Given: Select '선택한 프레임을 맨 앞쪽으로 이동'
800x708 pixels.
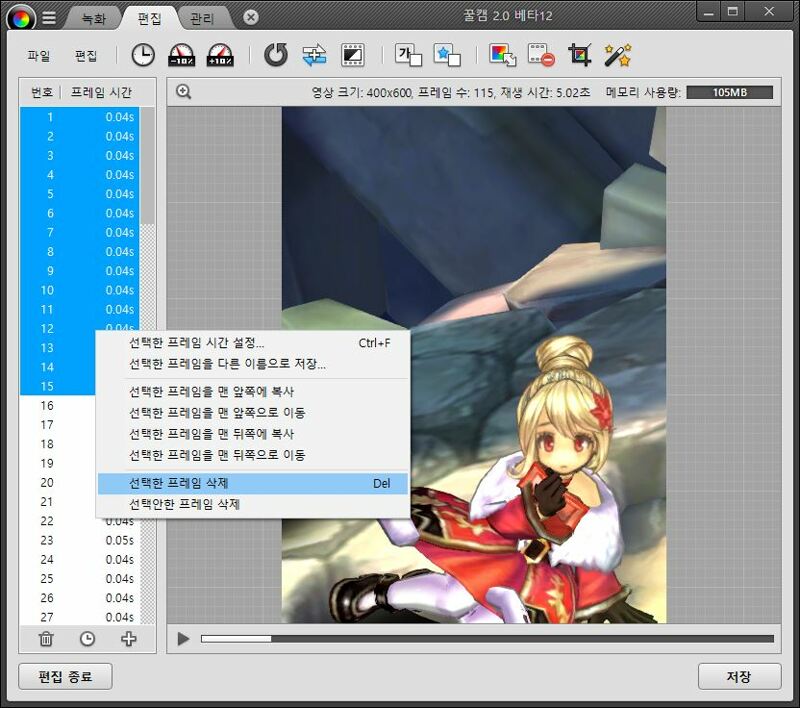Looking at the screenshot, I should tap(253, 413).
